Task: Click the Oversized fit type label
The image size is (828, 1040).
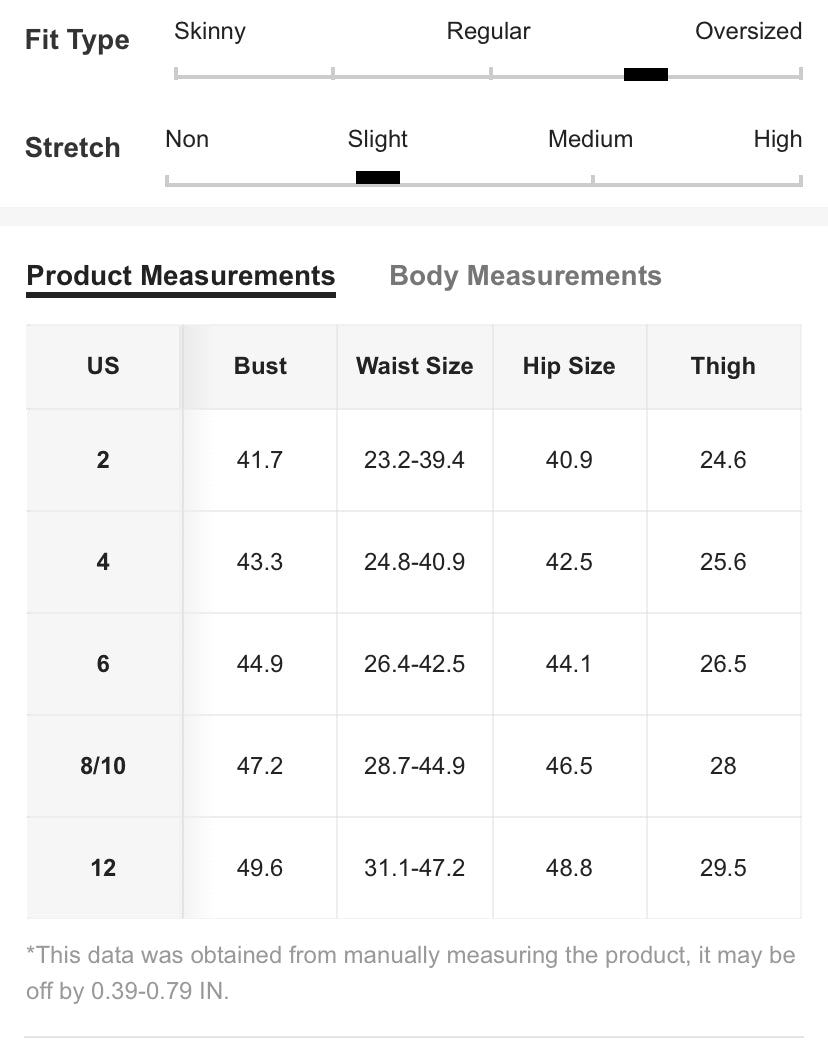Action: [x=748, y=31]
